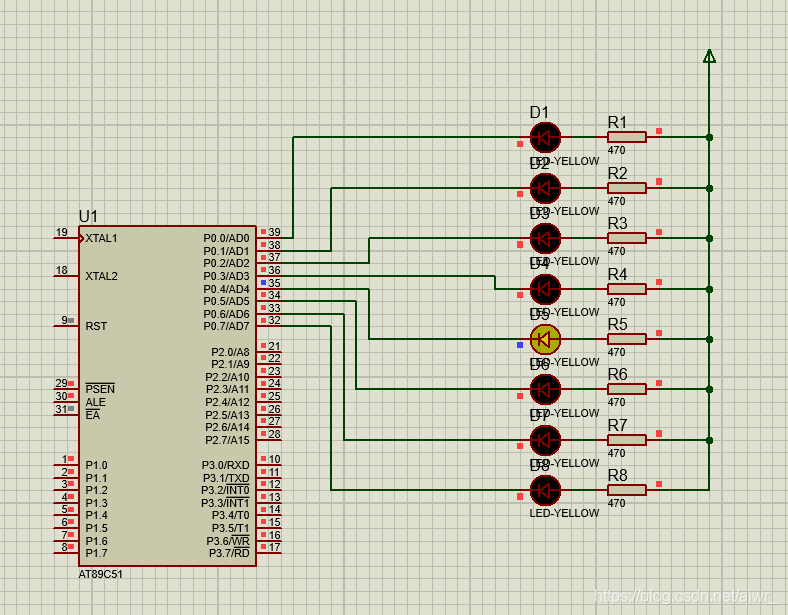
Task: Click the R2 resistor body
Action: point(627,188)
